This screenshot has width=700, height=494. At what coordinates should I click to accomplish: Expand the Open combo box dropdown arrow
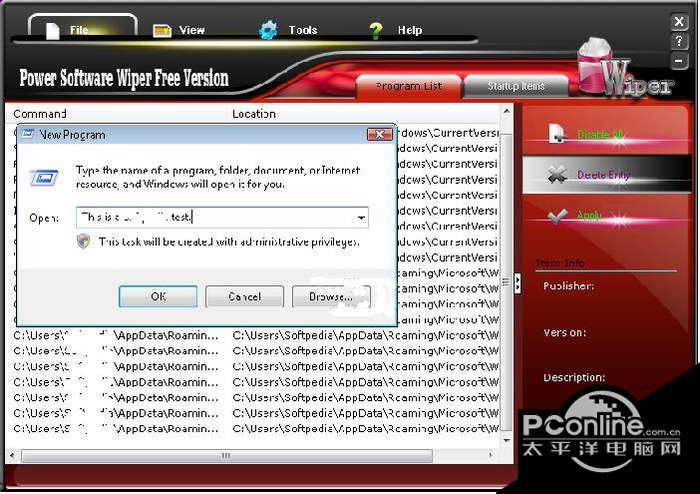tap(361, 217)
